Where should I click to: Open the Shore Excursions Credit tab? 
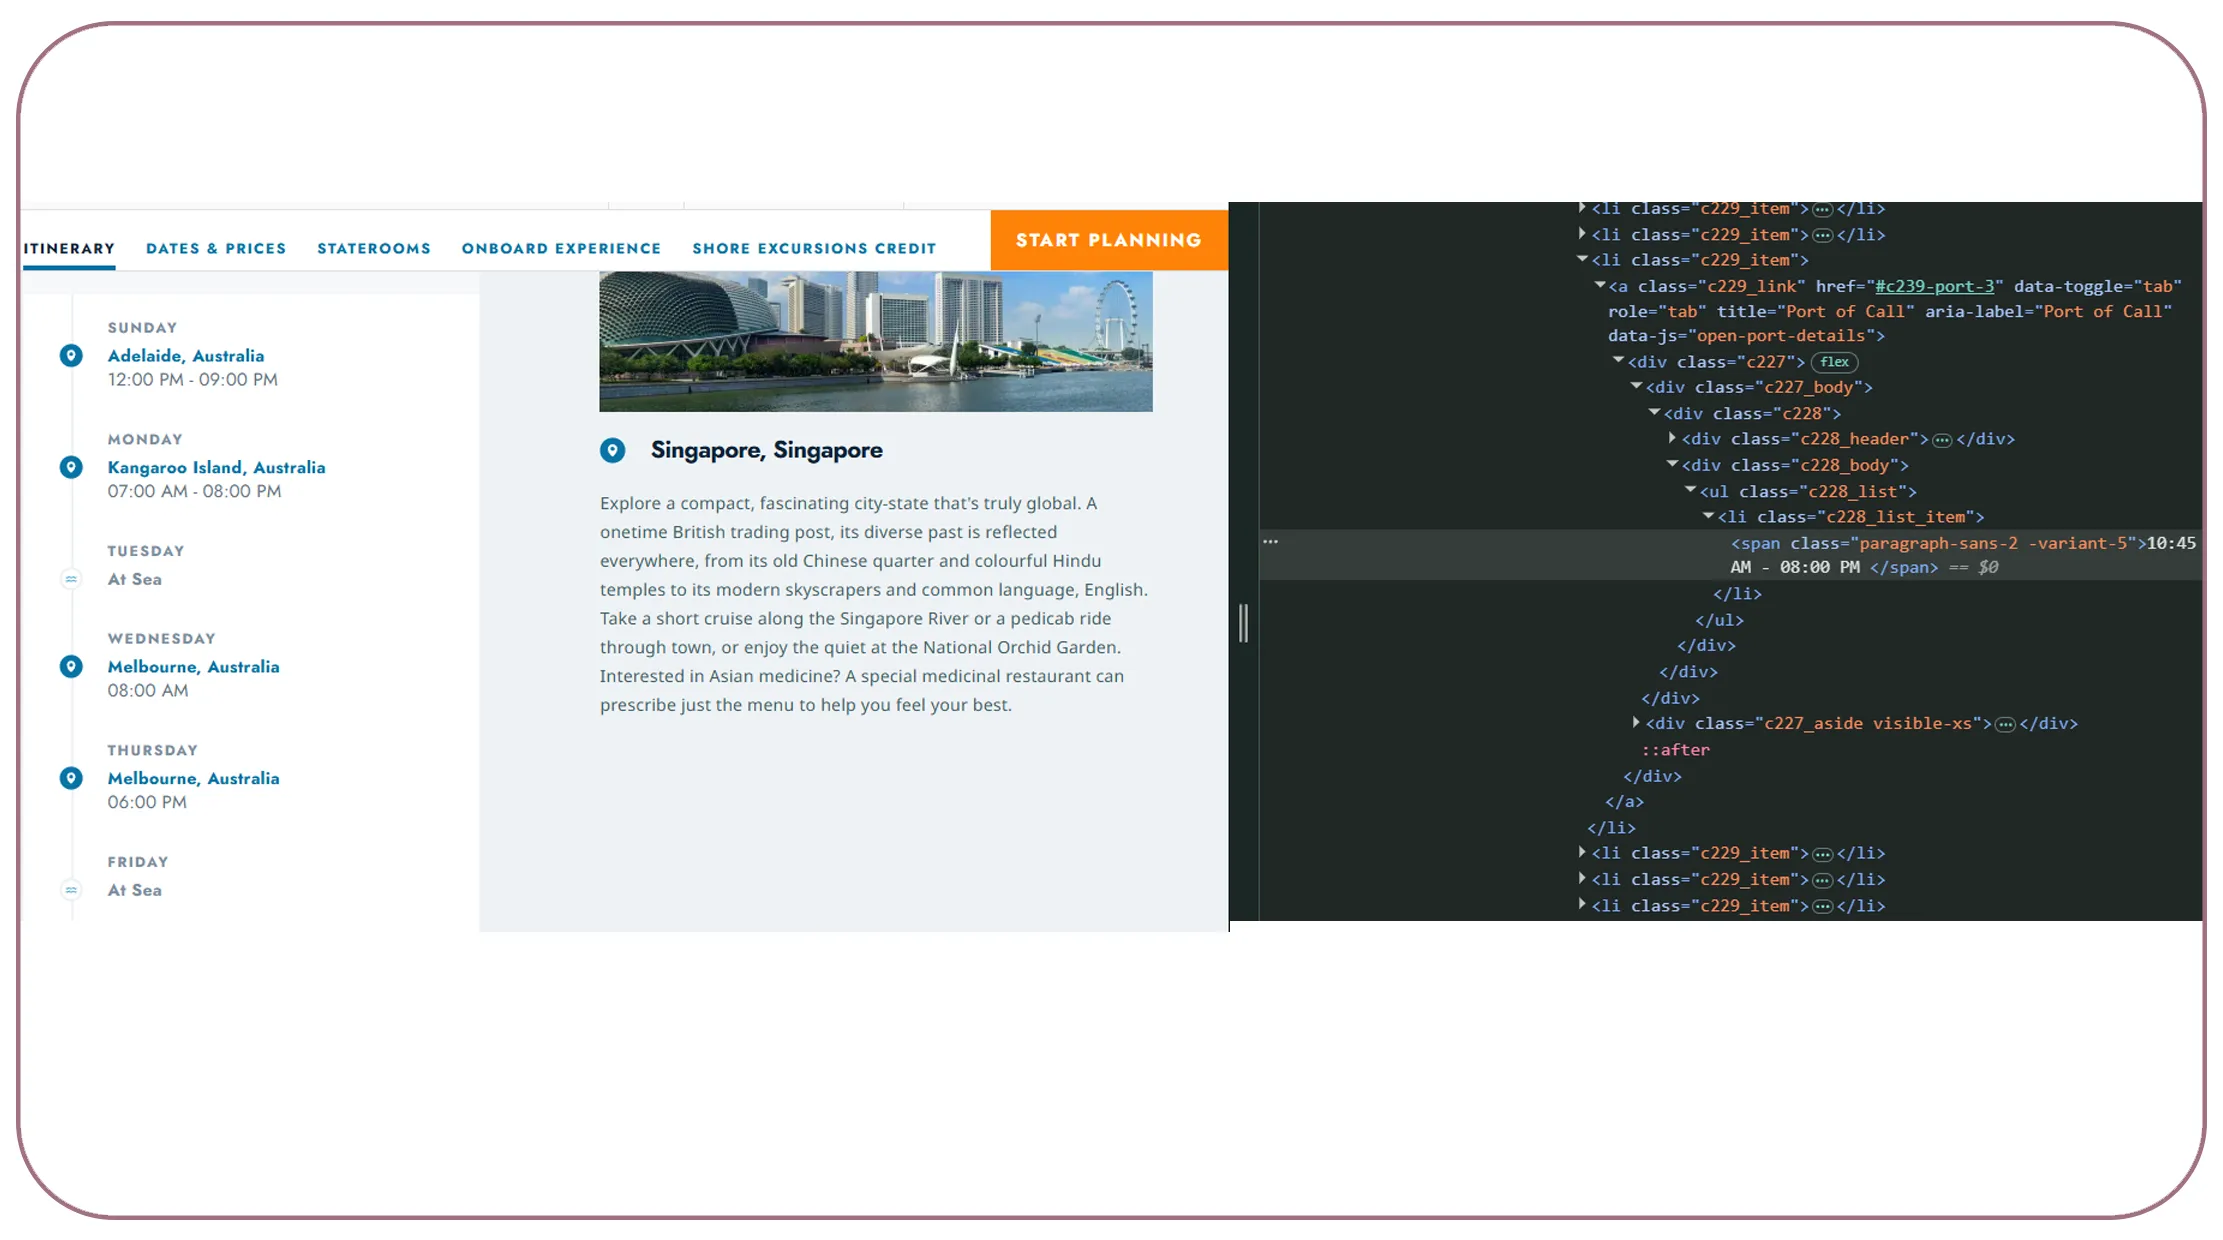814,248
